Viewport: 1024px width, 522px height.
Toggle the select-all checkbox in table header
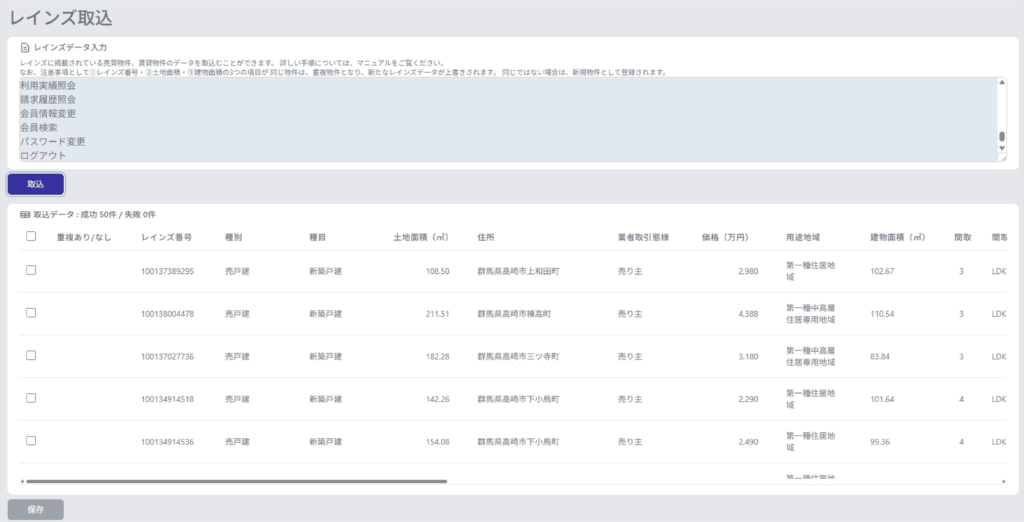click(x=31, y=237)
